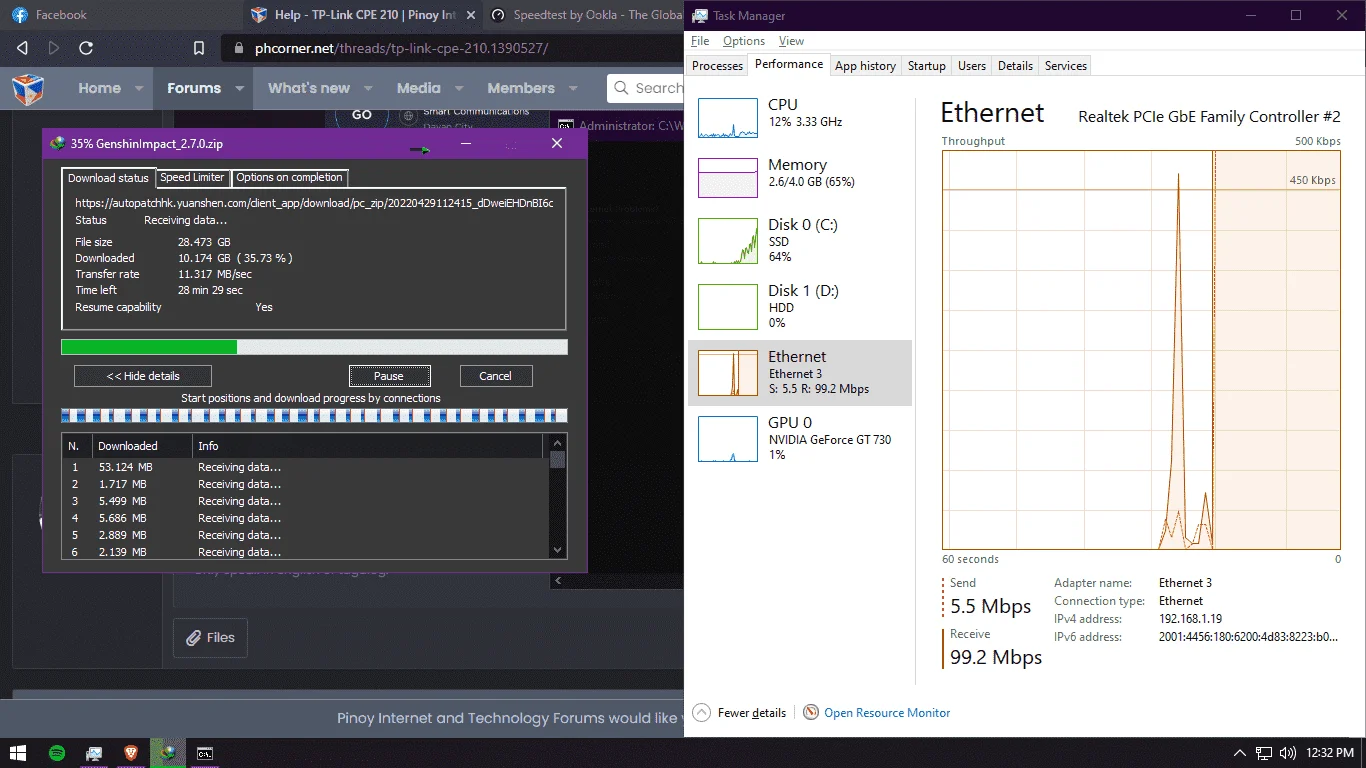Expand the Members dropdown arrow
The width and height of the screenshot is (1366, 768).
coord(574,88)
